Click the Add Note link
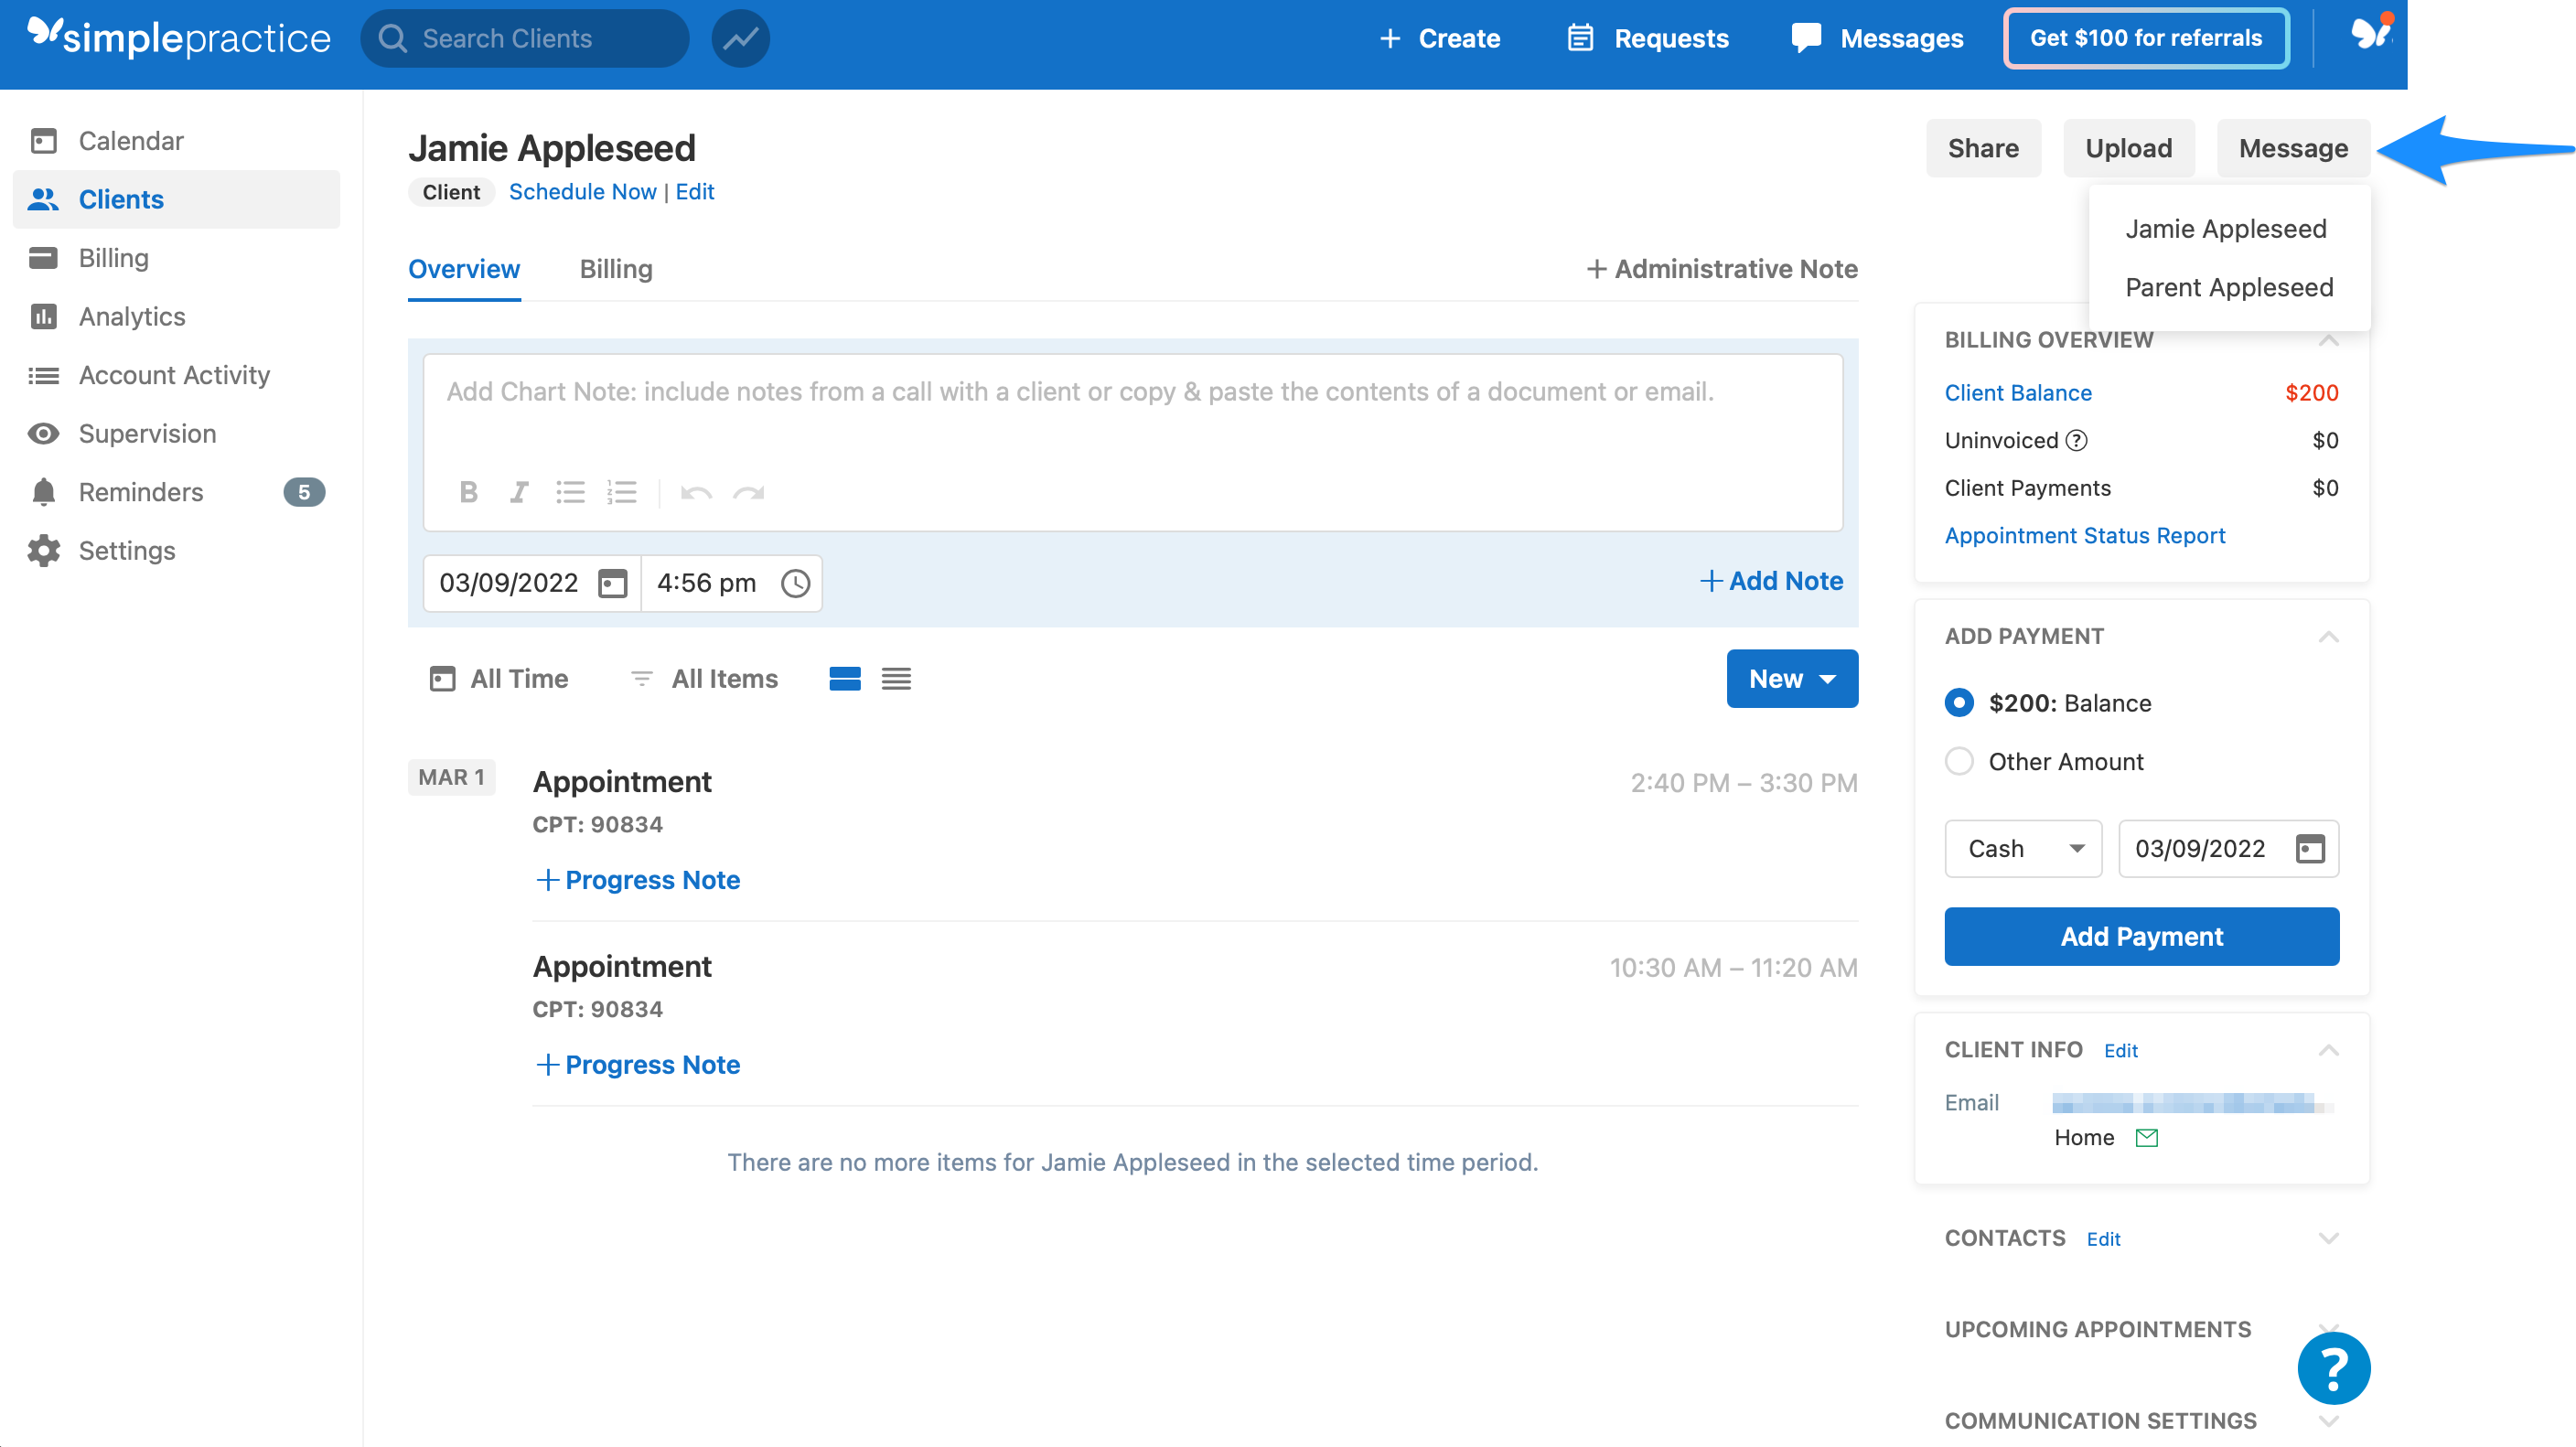2576x1447 pixels. [x=1770, y=581]
